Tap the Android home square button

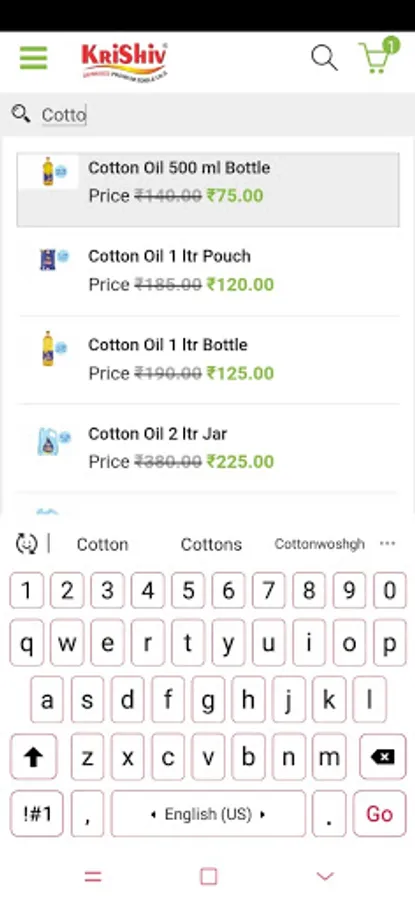[208, 876]
